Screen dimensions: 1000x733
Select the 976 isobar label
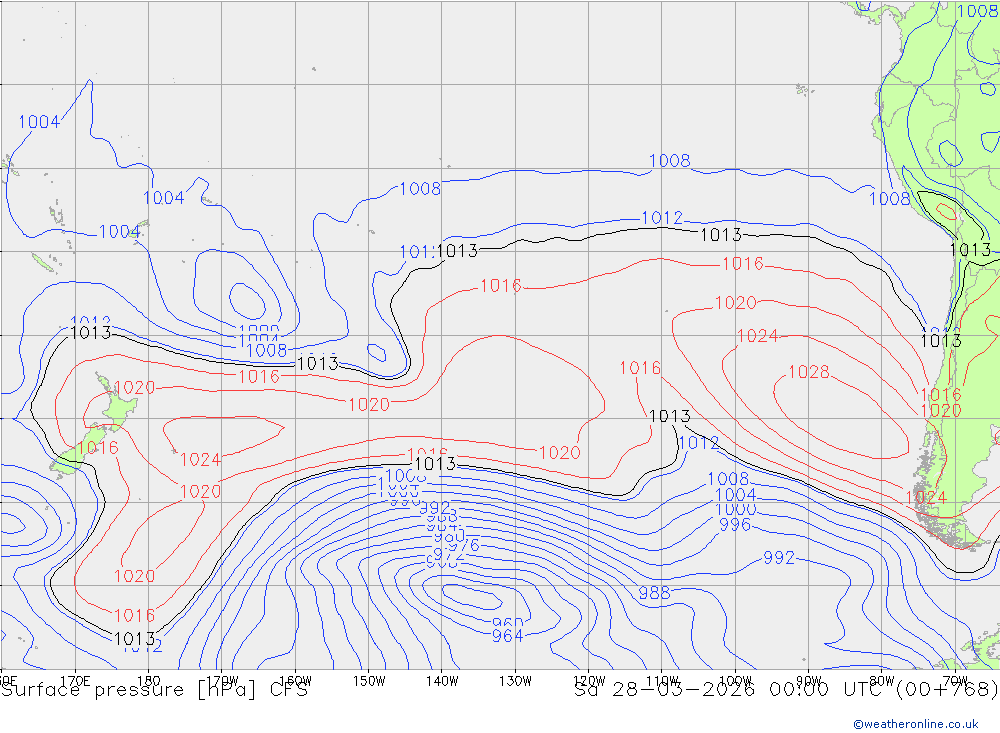(463, 545)
